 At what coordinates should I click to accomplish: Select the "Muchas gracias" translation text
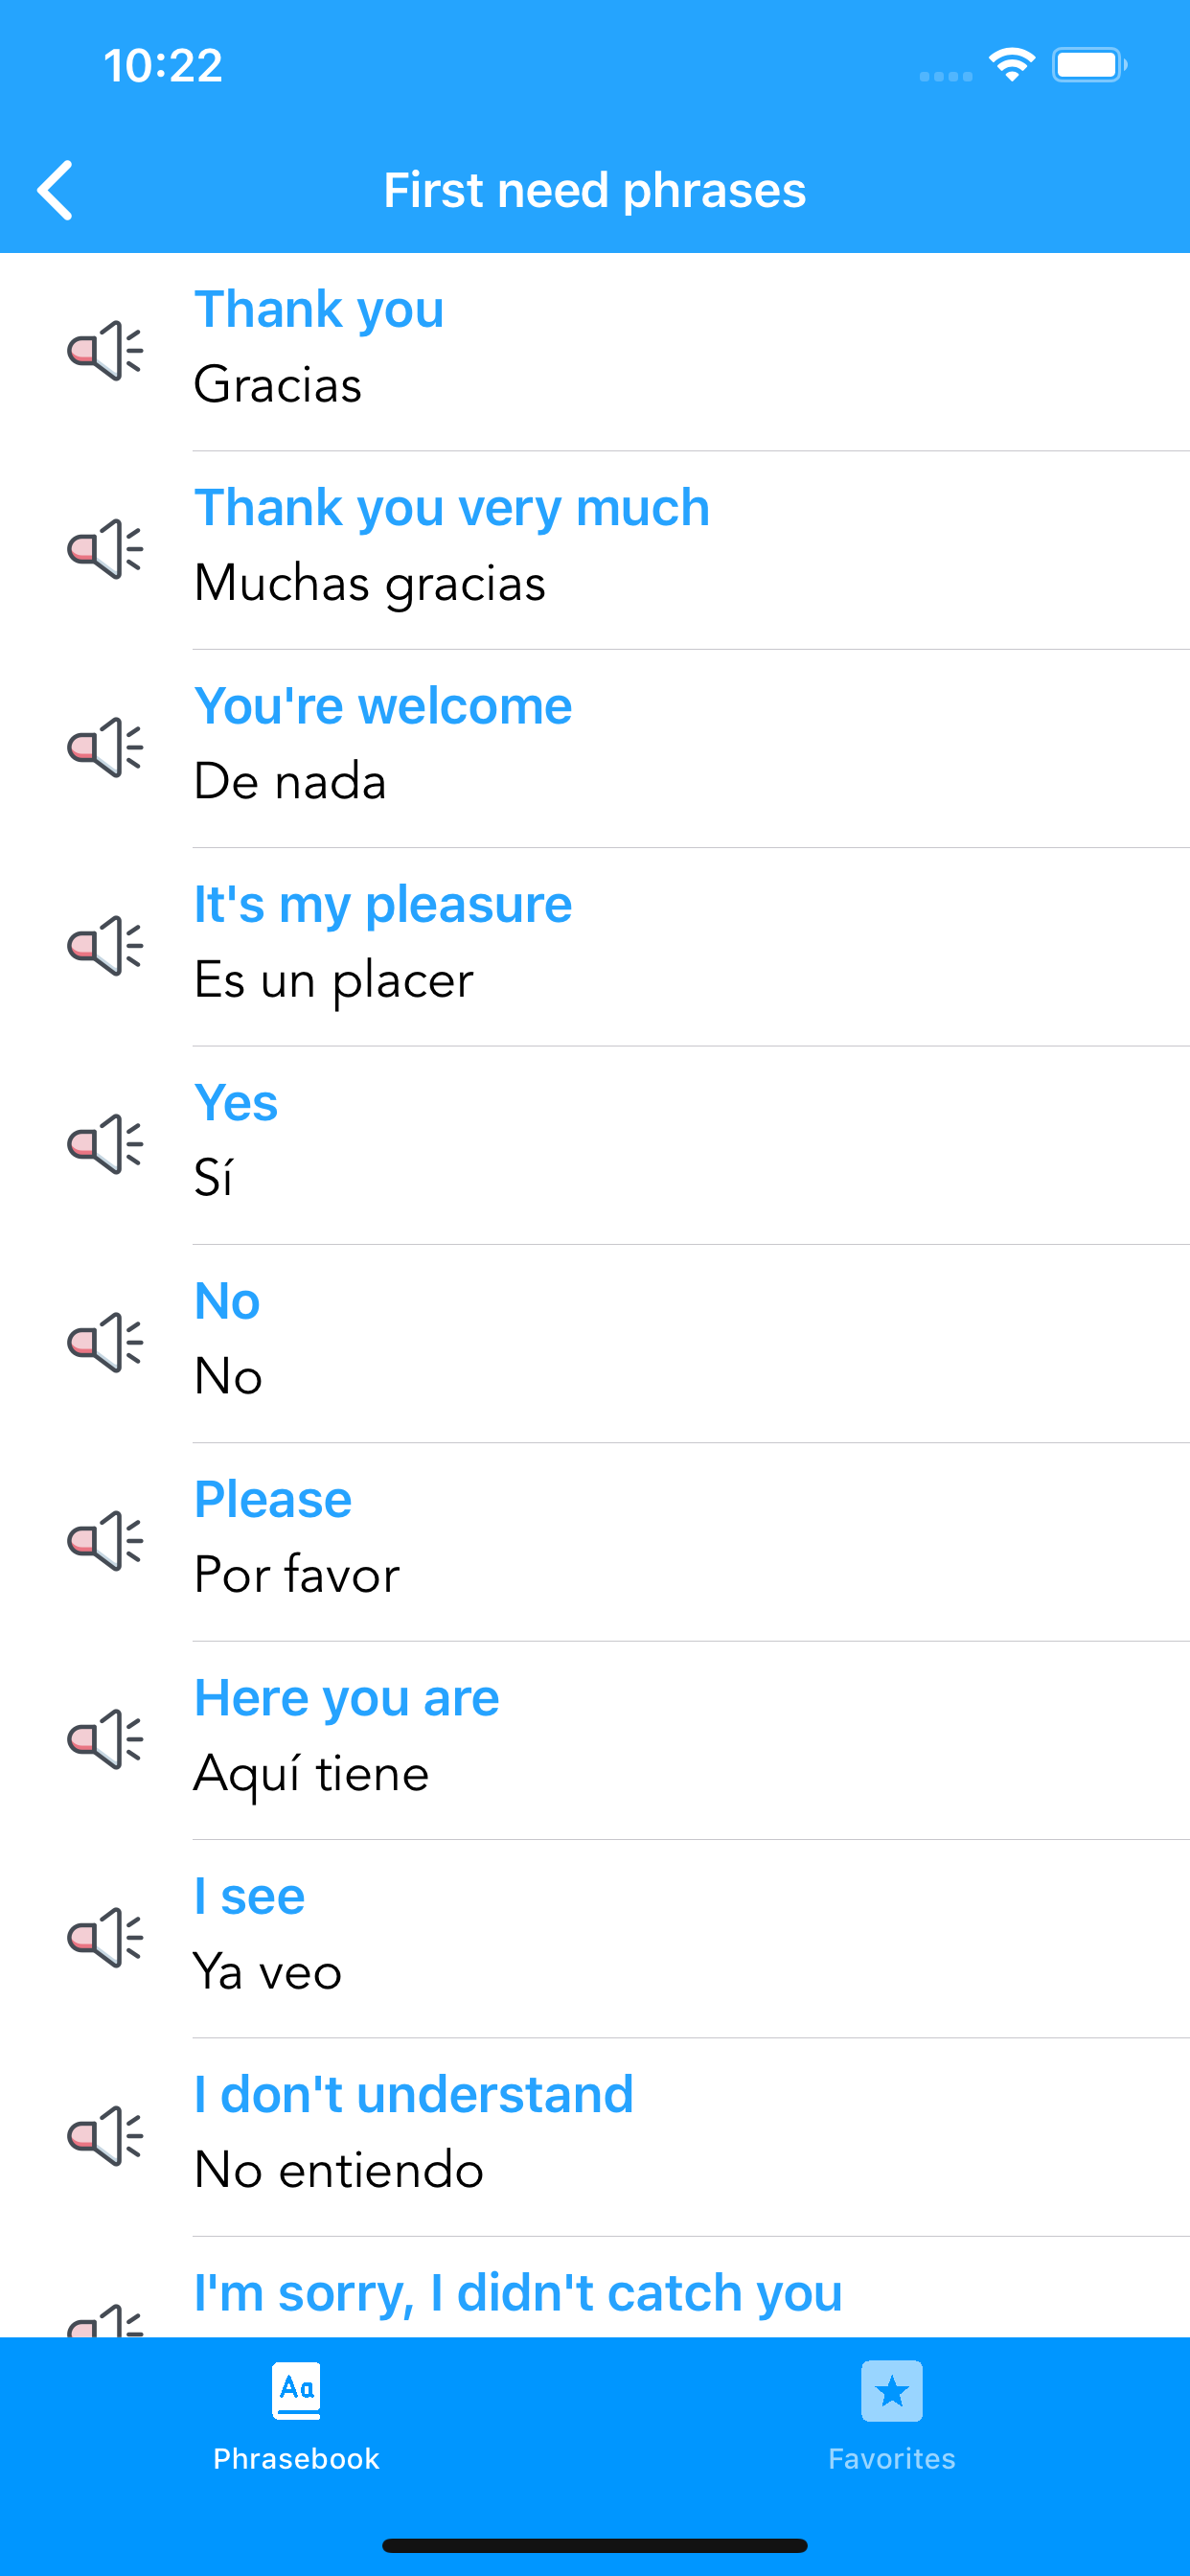370,583
